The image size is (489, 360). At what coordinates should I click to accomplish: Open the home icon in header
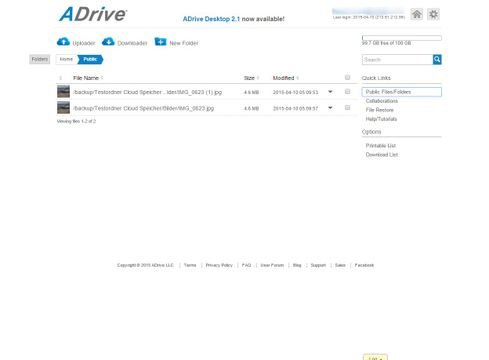tap(416, 14)
